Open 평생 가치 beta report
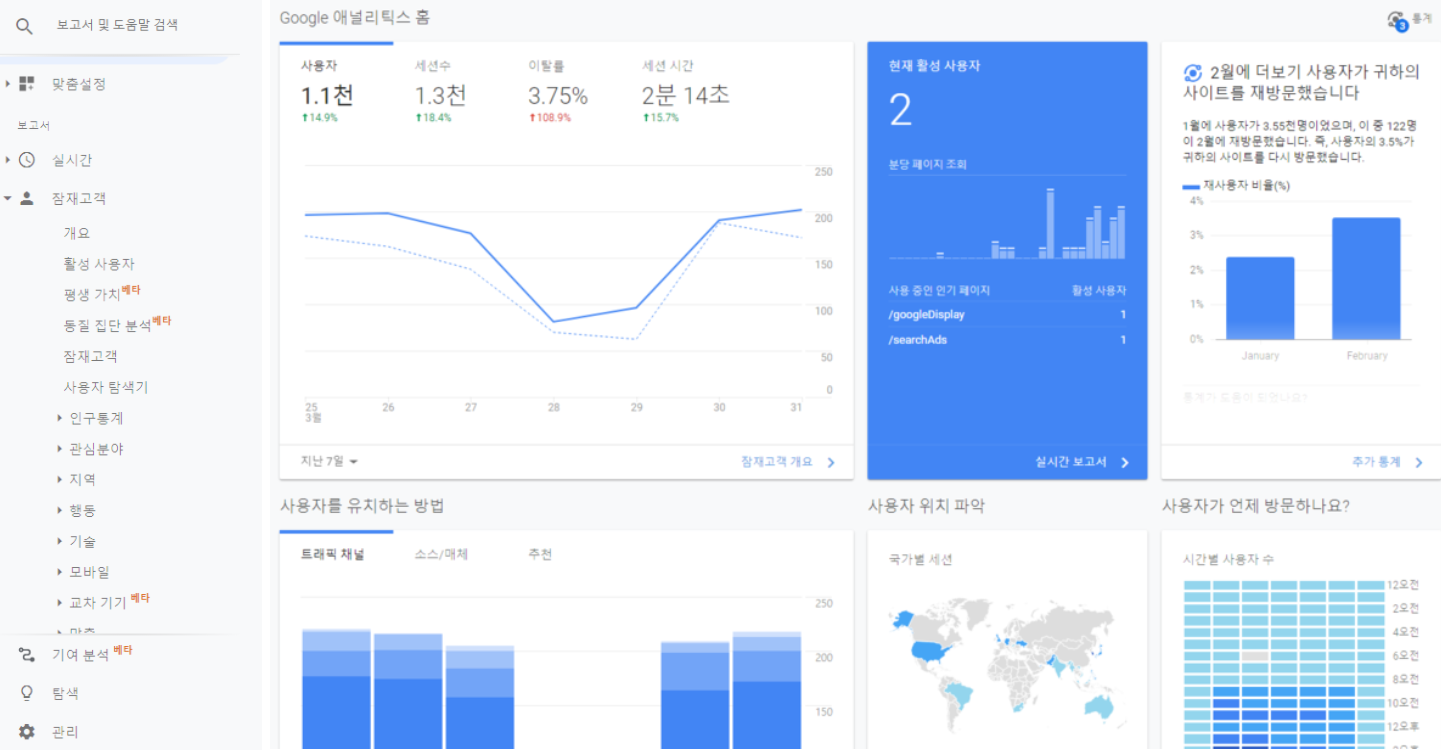Viewport: 1441px width, 752px height. 101,294
